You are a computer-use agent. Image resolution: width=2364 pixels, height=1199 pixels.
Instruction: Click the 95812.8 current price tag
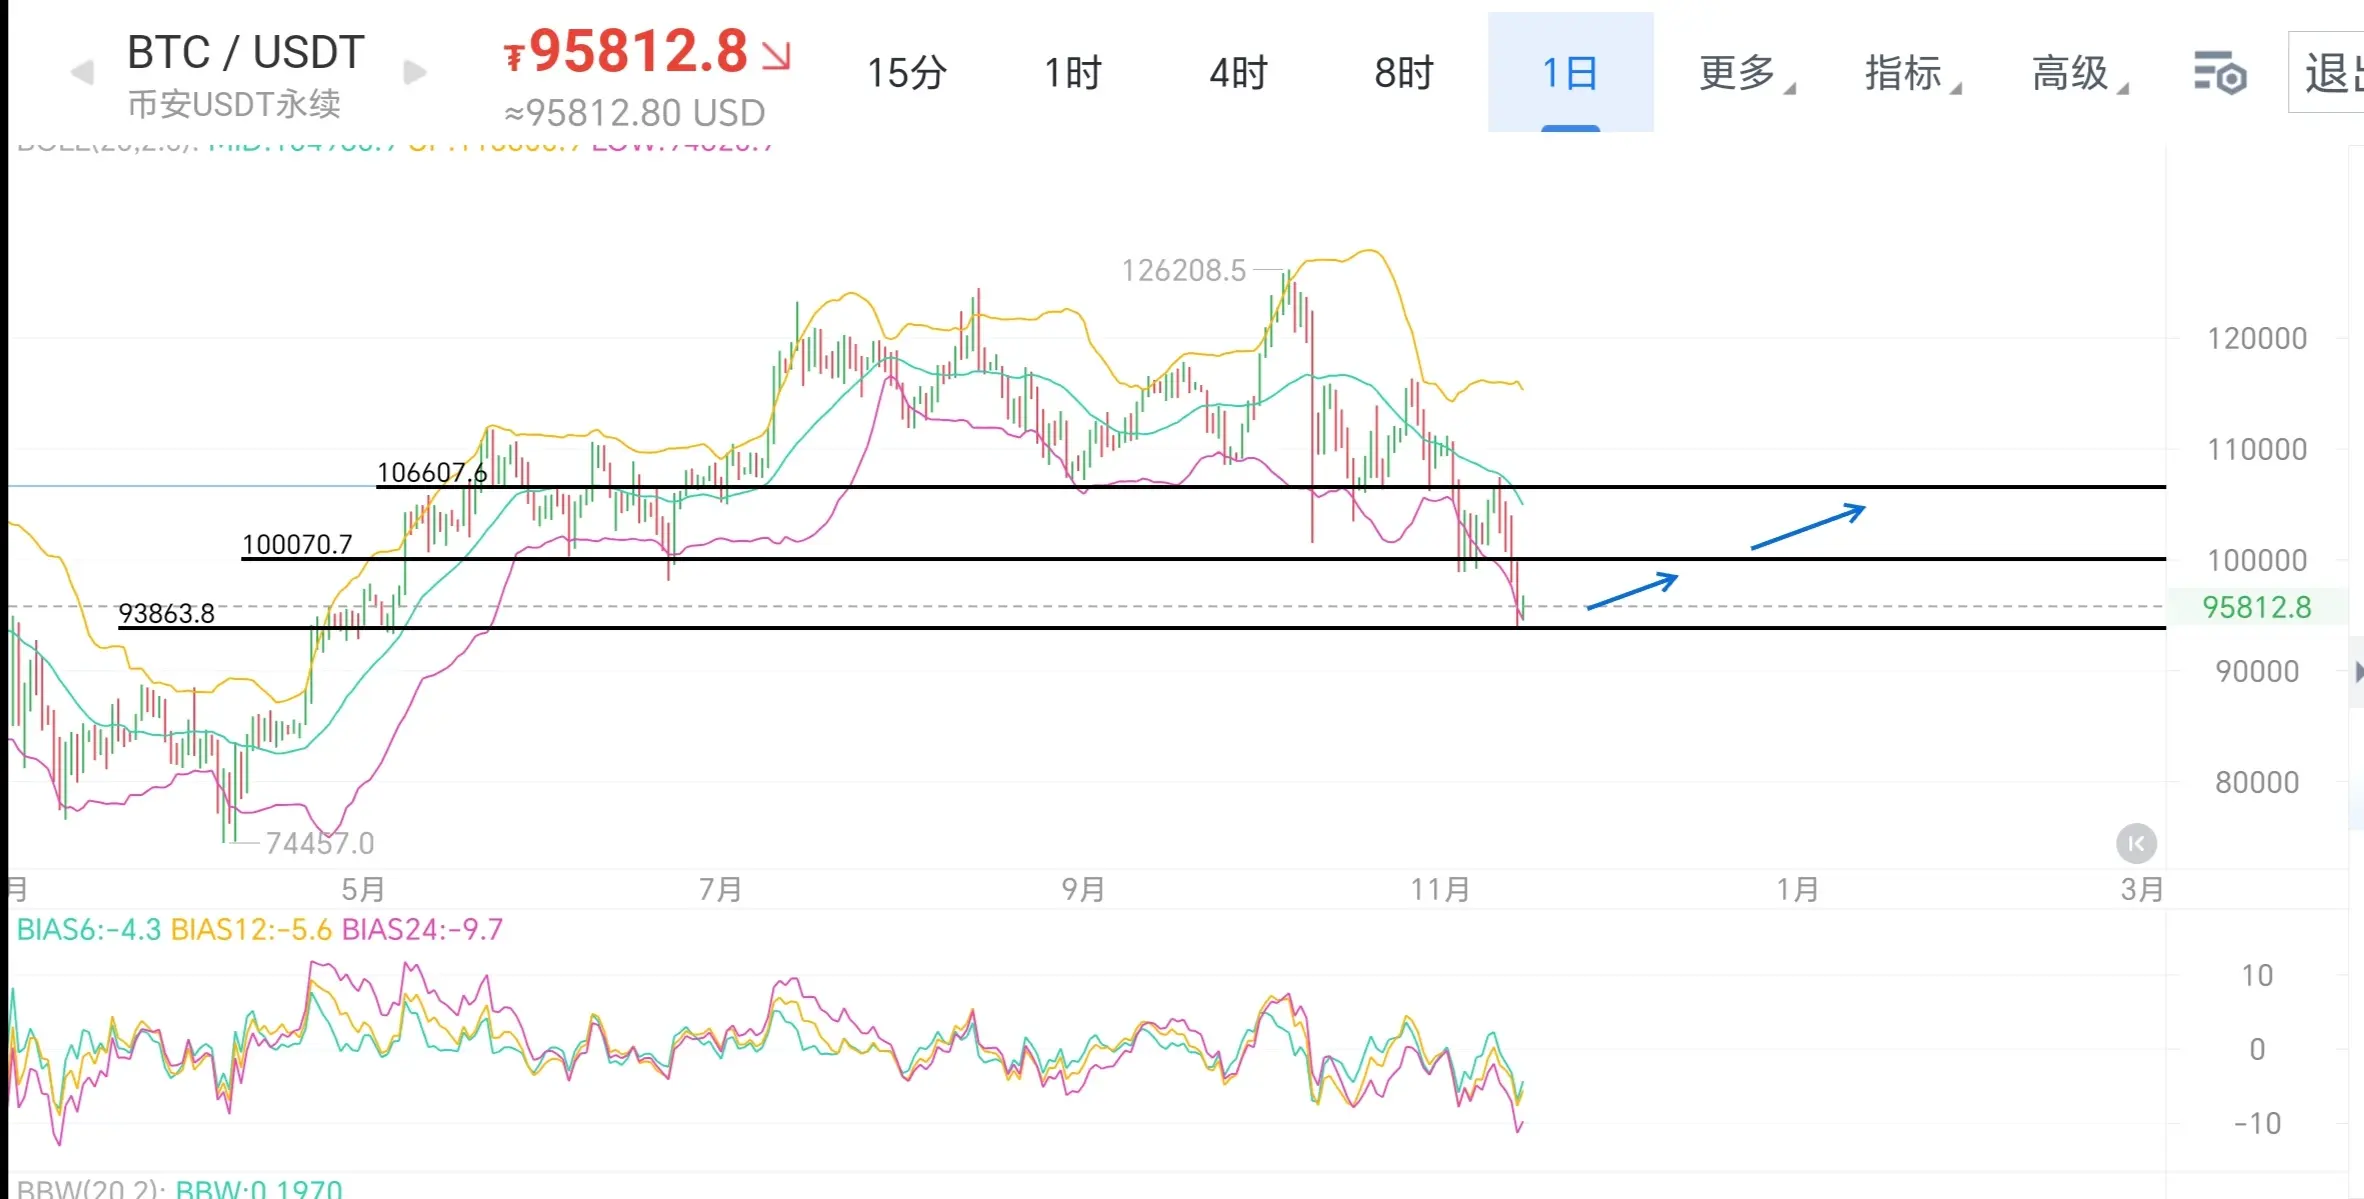pyautogui.click(x=2256, y=607)
